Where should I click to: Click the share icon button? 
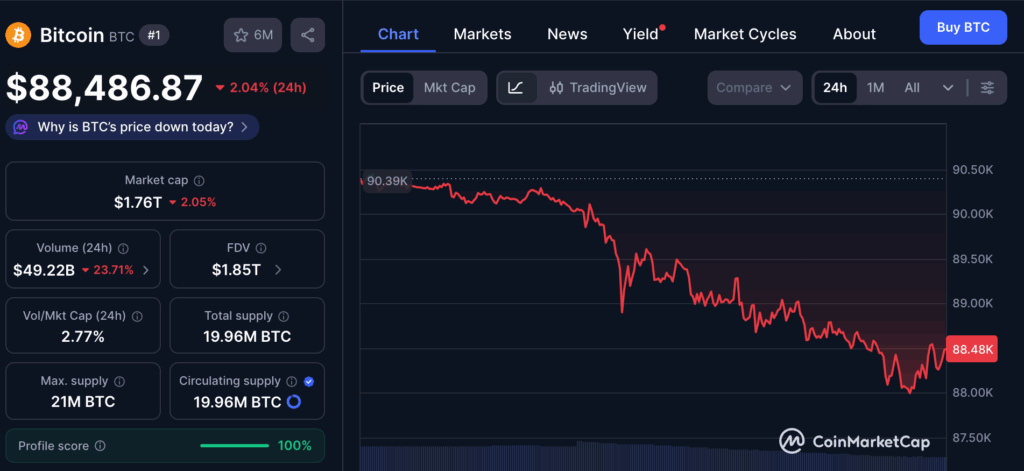307,35
